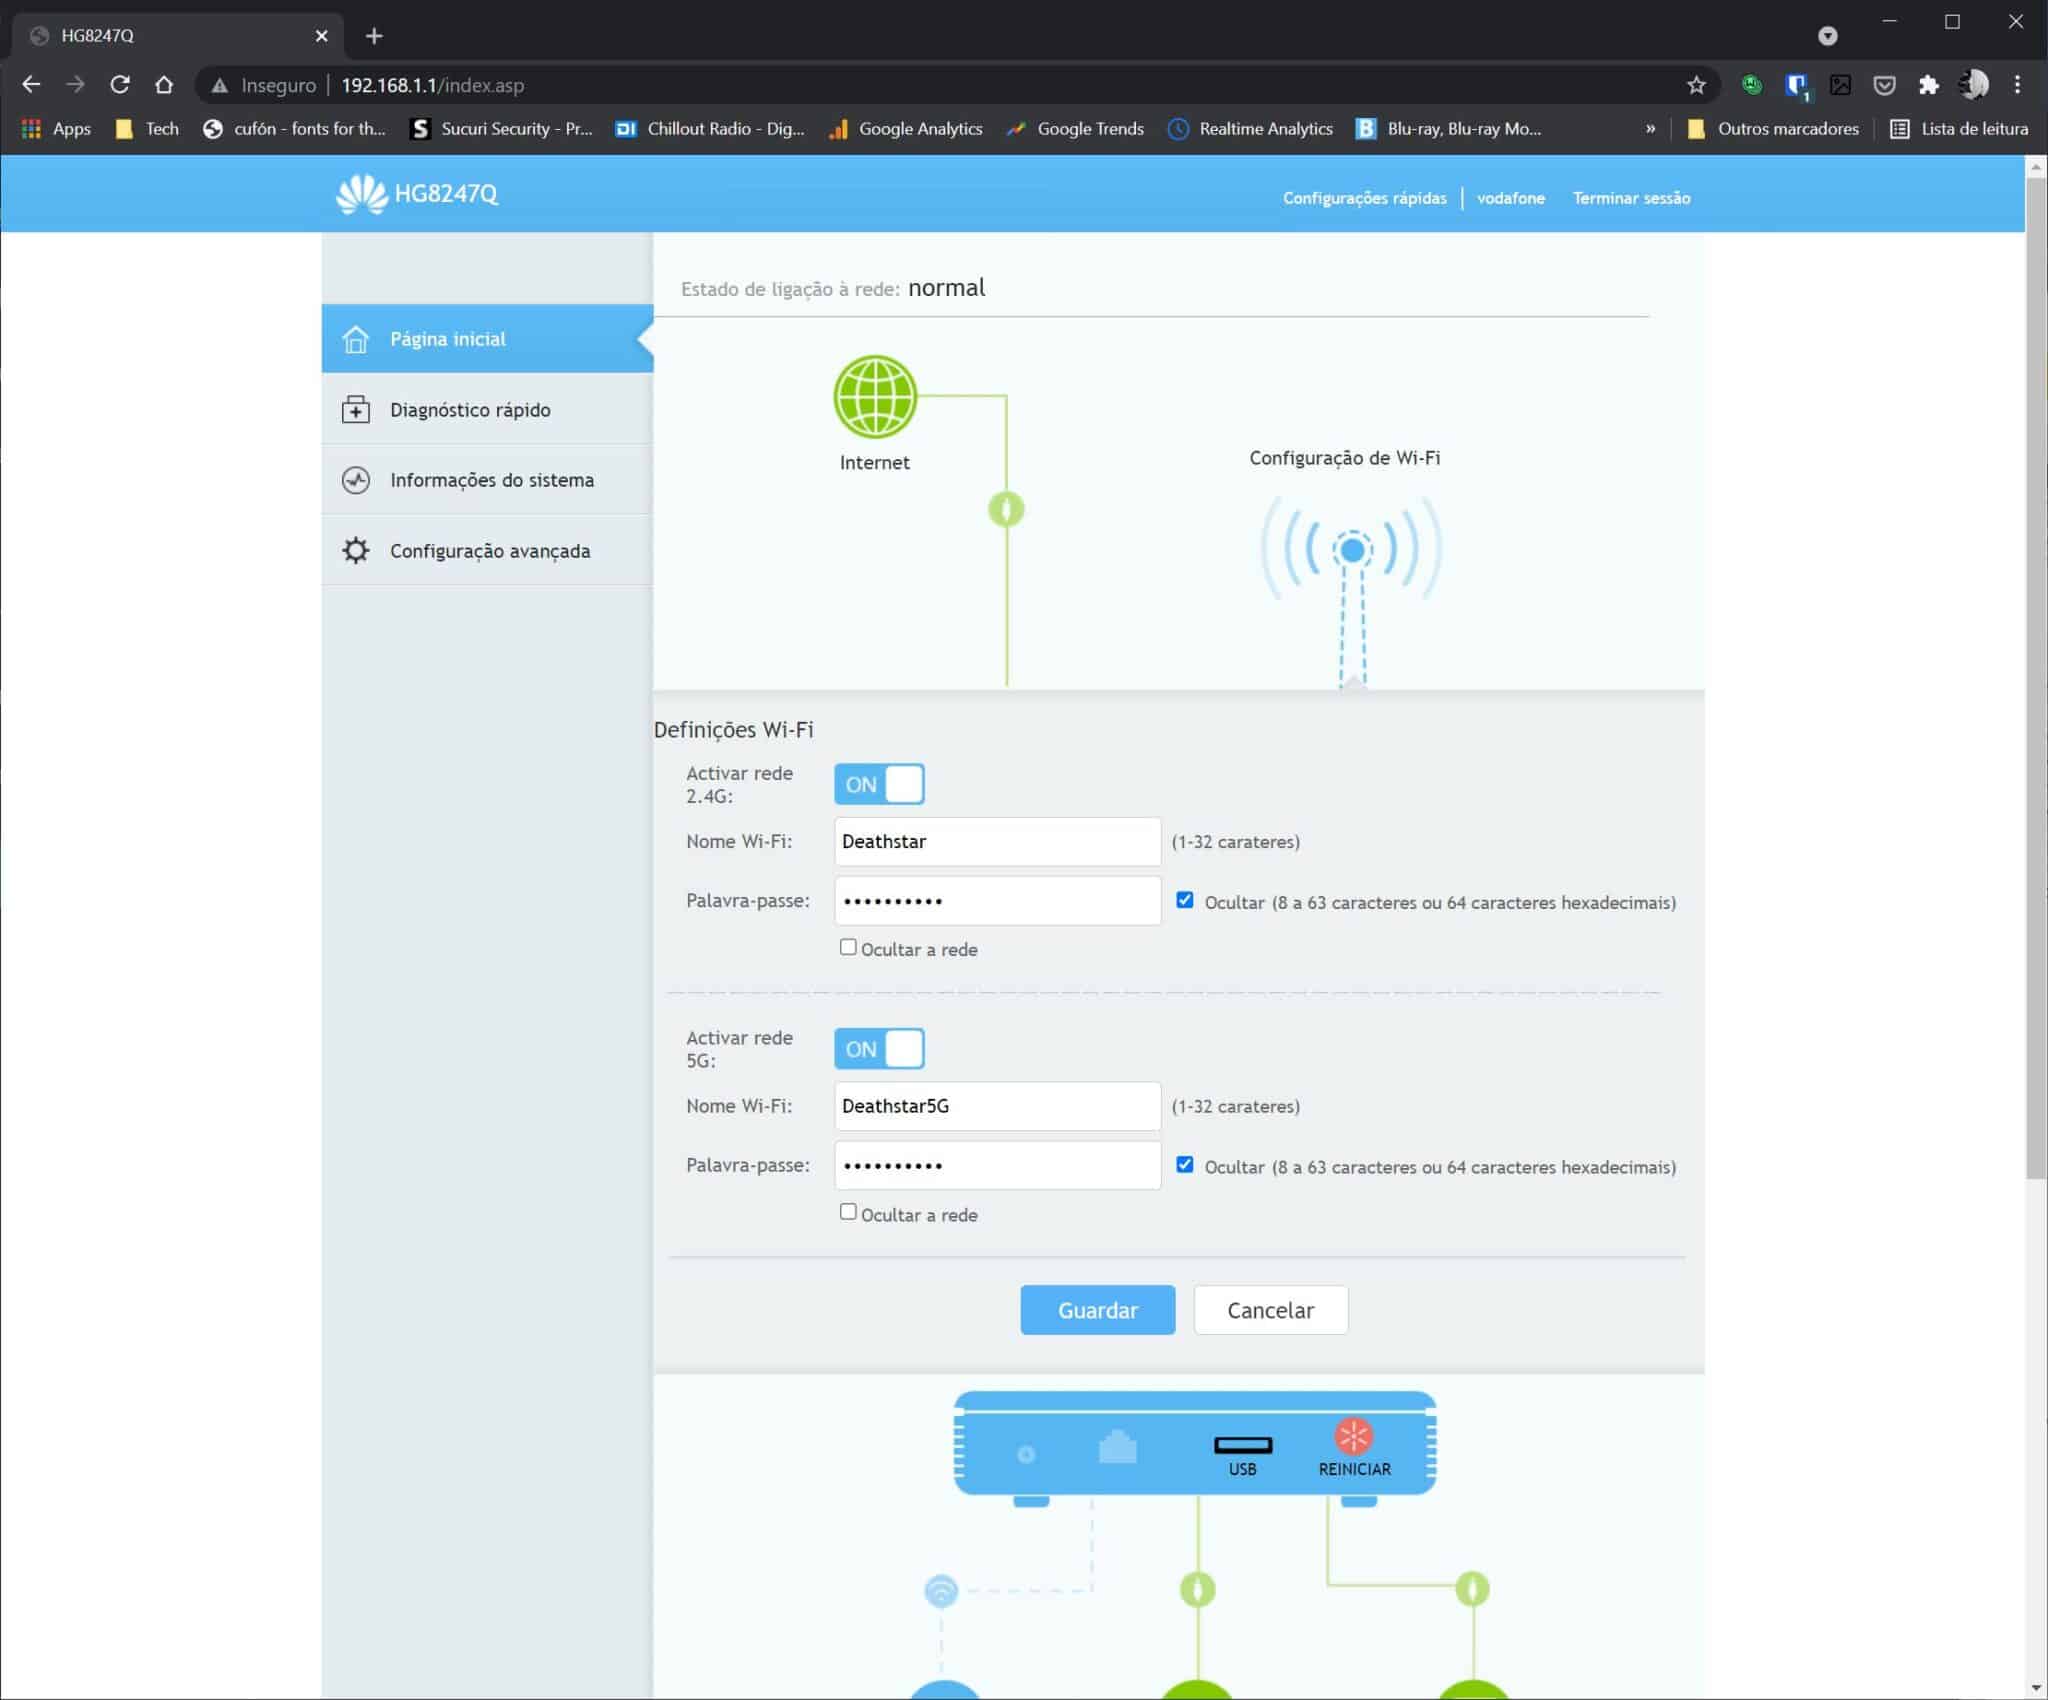Open Diagnóstico rápido panel

click(x=469, y=408)
